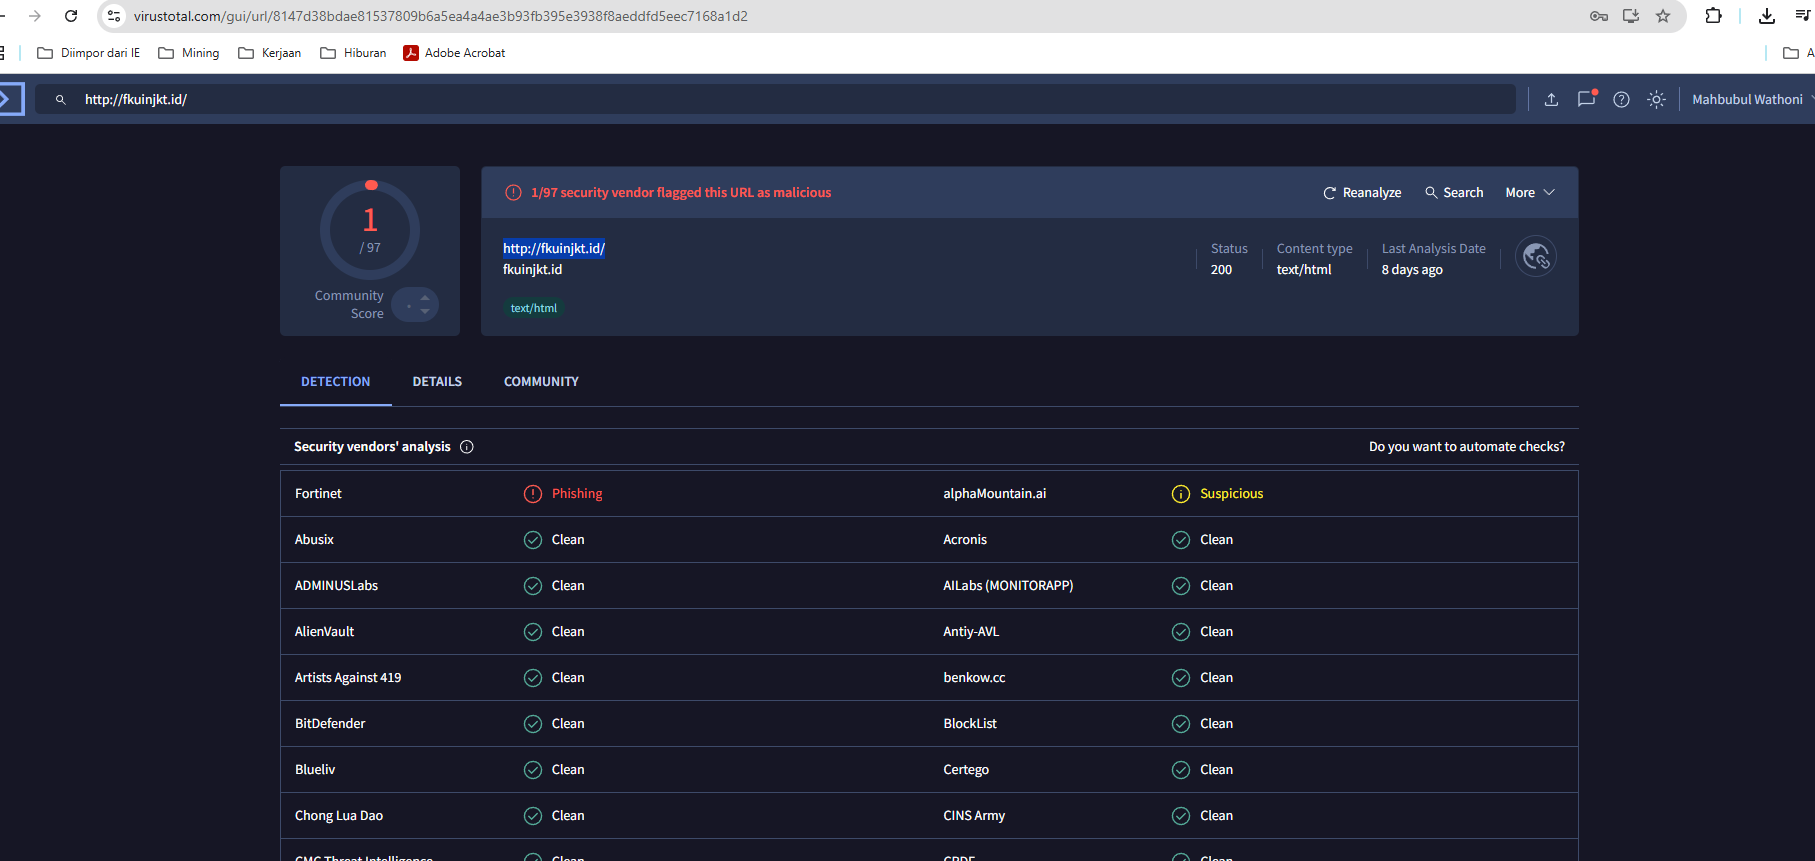Open the Mahbubul Wathoni account menu
Image resolution: width=1815 pixels, height=861 pixels.
tap(1748, 99)
